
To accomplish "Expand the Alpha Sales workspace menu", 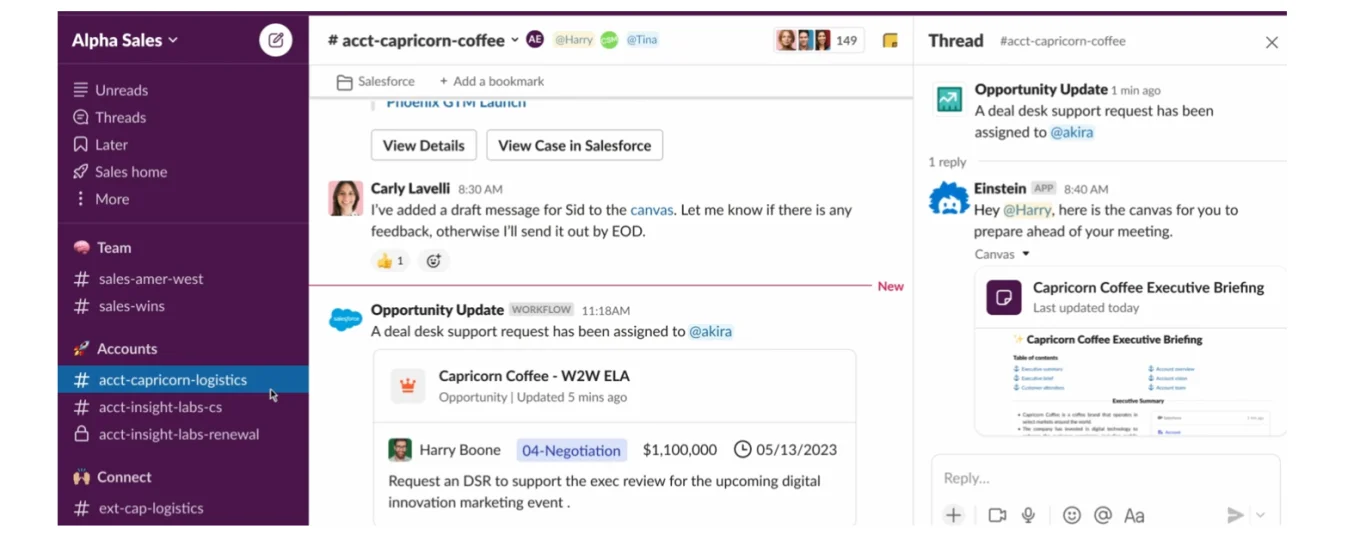I will click(x=125, y=41).
